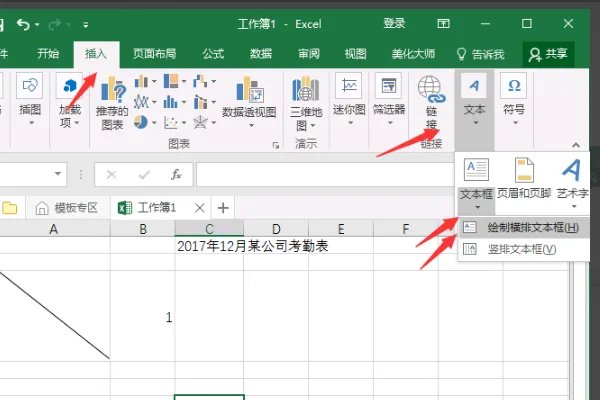Open the 模板专区 tab

(x=67, y=208)
